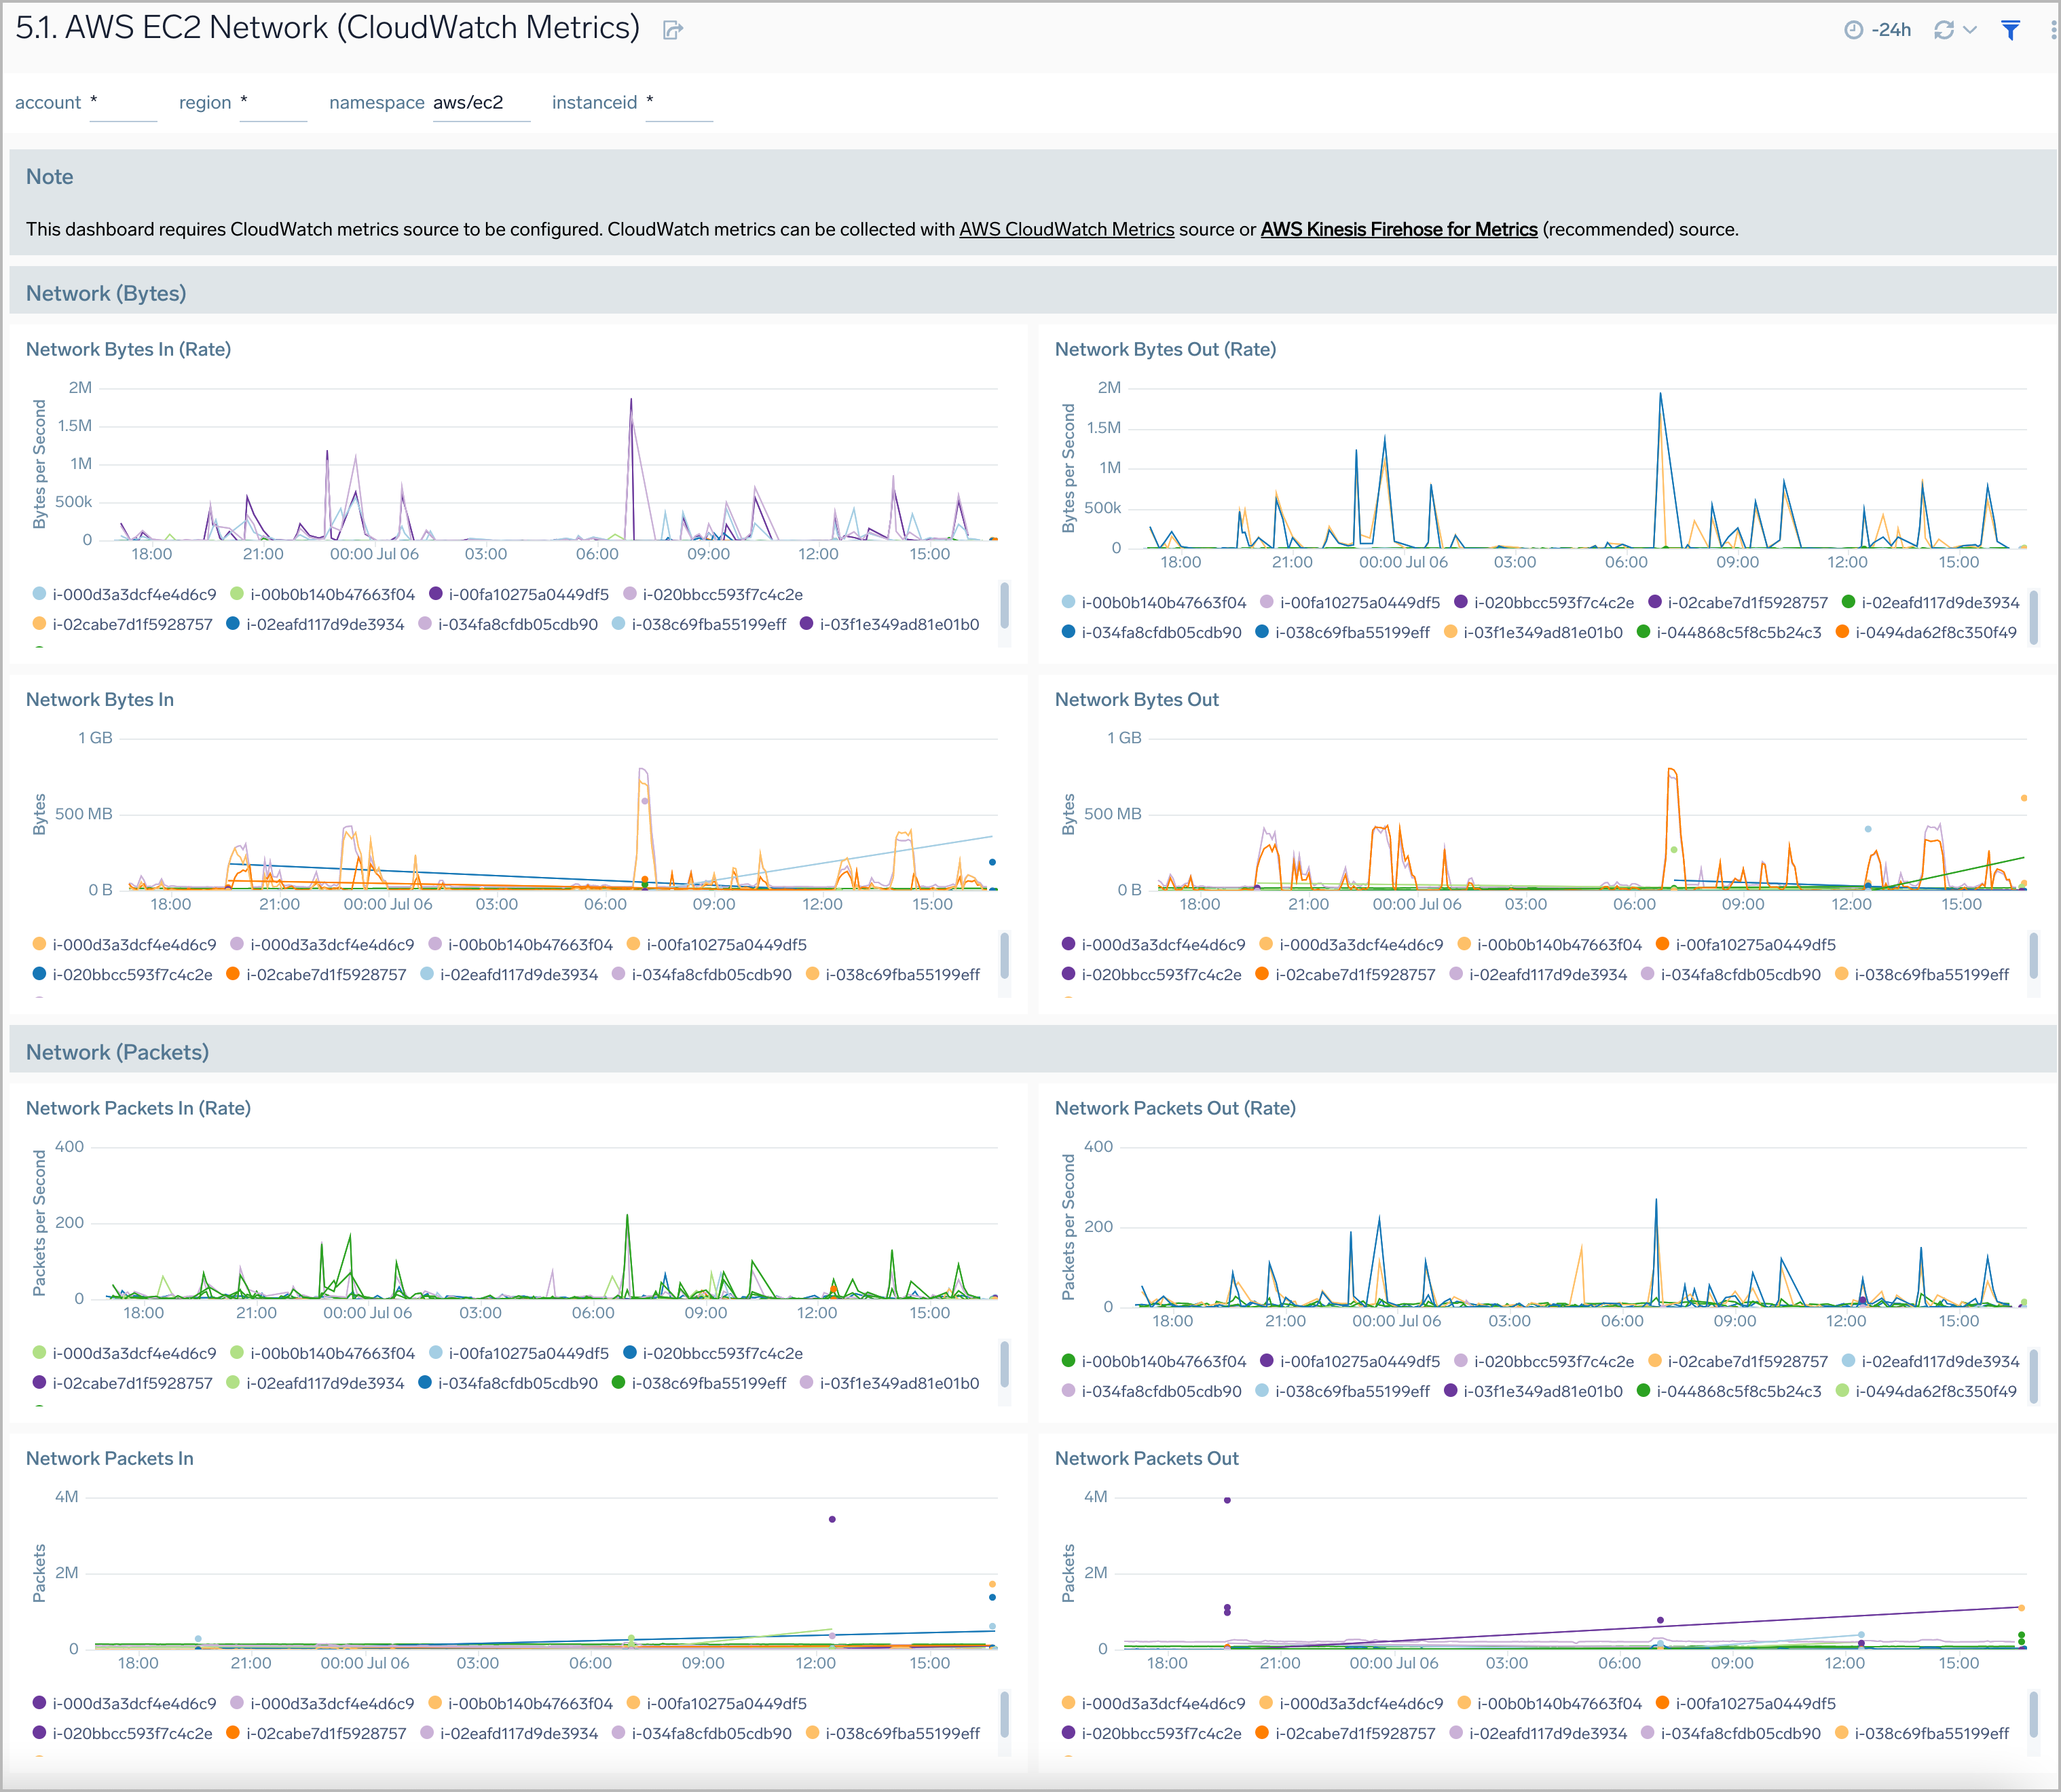The width and height of the screenshot is (2061, 1792).
Task: Toggle i-02eafd117d9de3934 in Packets Out (Rate) legend
Action: tap(1930, 1361)
